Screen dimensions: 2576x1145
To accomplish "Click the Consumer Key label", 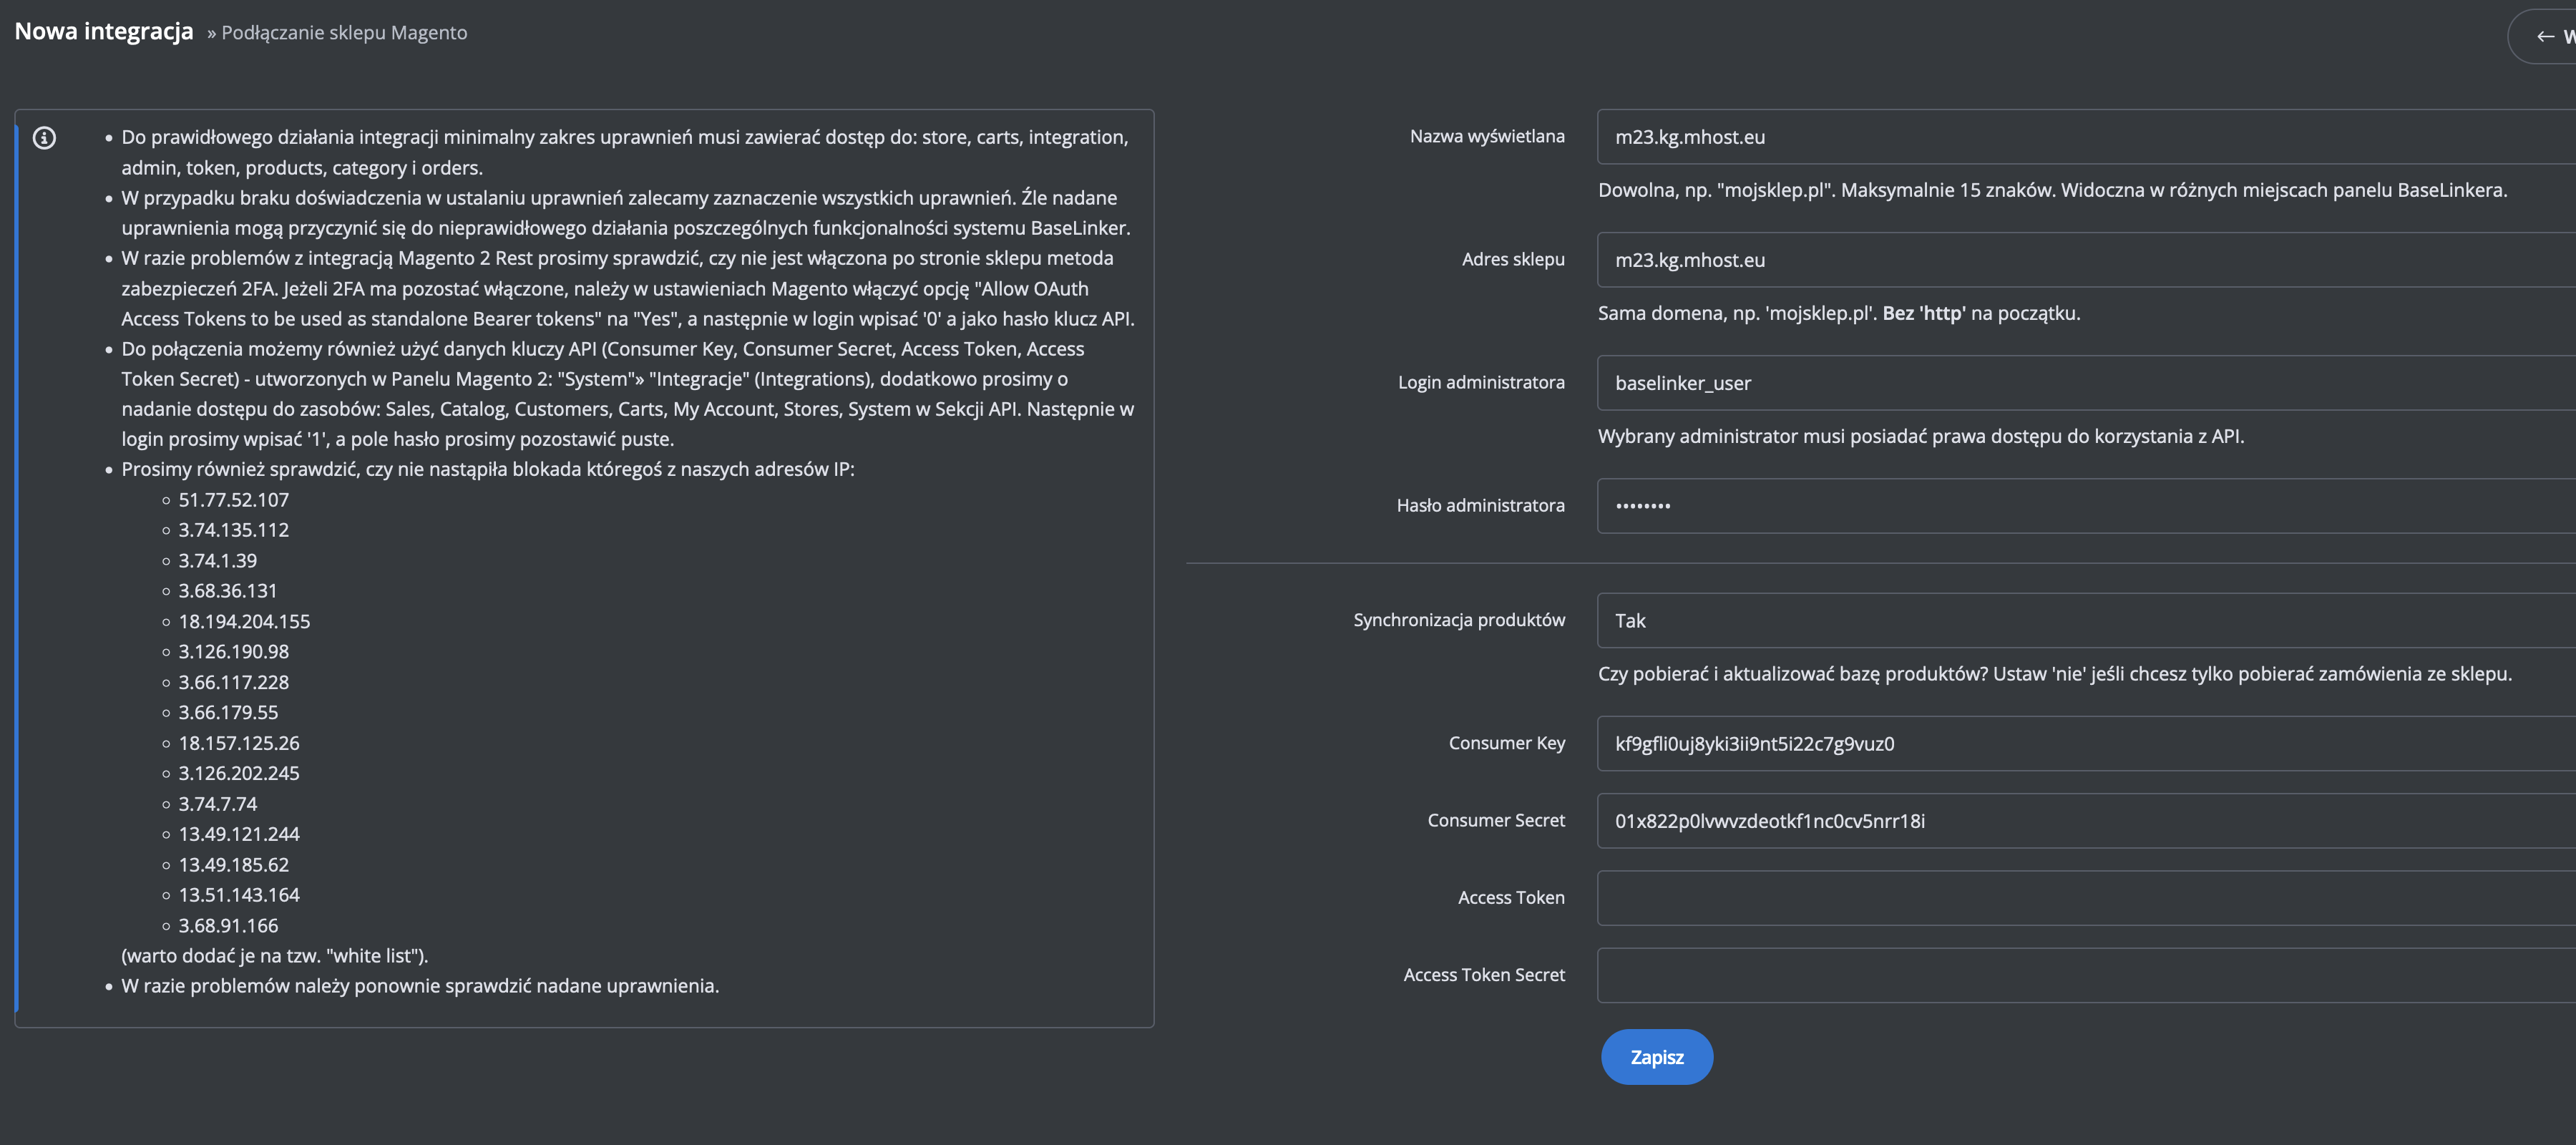I will pyautogui.click(x=1506, y=743).
